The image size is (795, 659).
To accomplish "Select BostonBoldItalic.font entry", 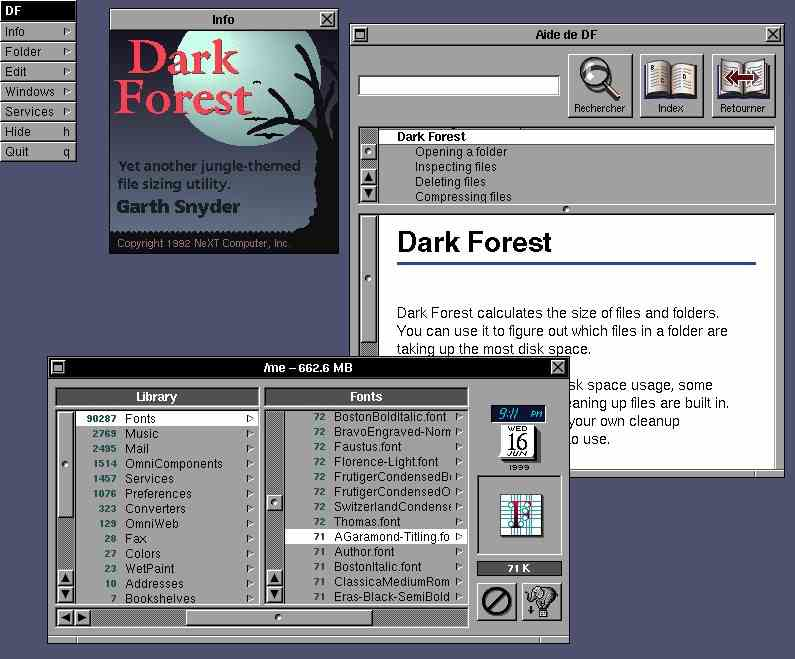I will tap(375, 417).
